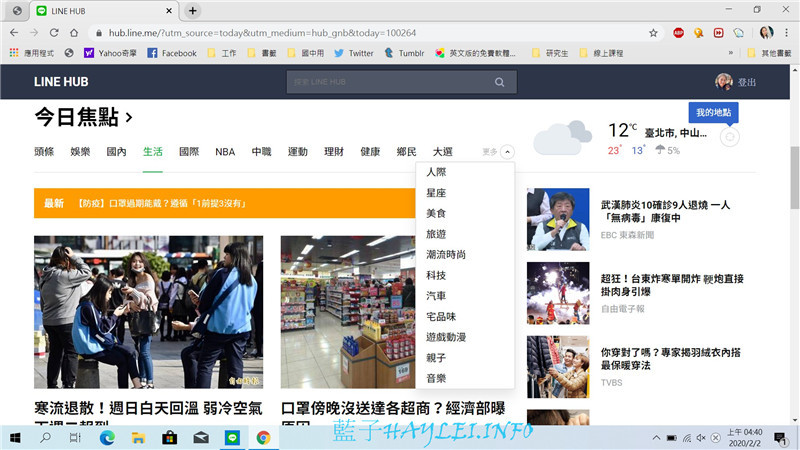Open the Twitter bookmark

[354, 53]
